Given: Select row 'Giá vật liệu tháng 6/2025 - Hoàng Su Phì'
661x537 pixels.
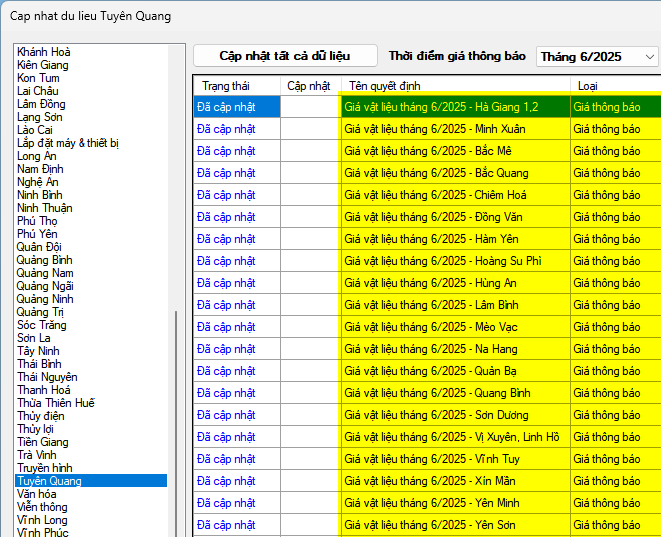Looking at the screenshot, I should (455, 261).
